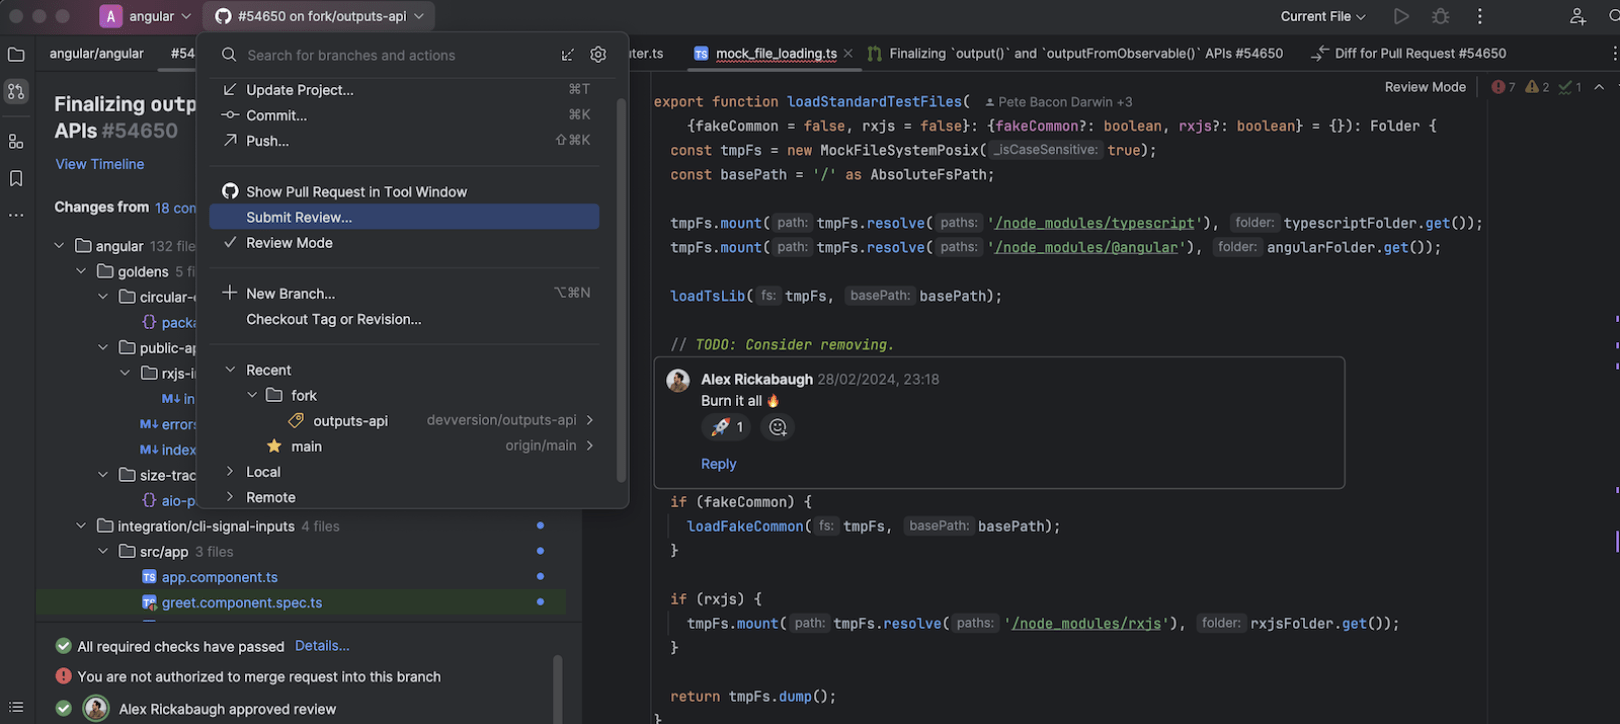Switch to mock_file_loading.ts tab
The width and height of the screenshot is (1620, 724).
click(775, 54)
